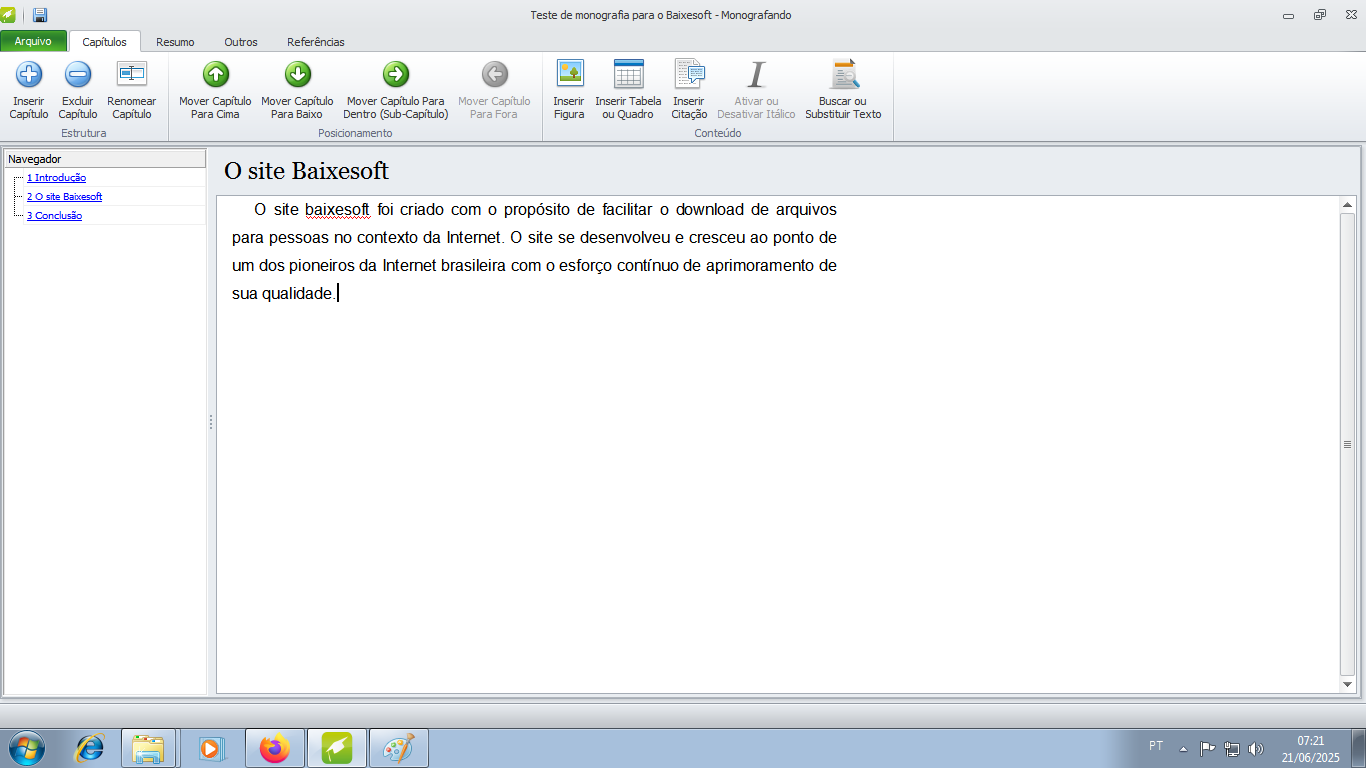Click the greyed Mover Capítulo Para Fora icon

point(495,74)
